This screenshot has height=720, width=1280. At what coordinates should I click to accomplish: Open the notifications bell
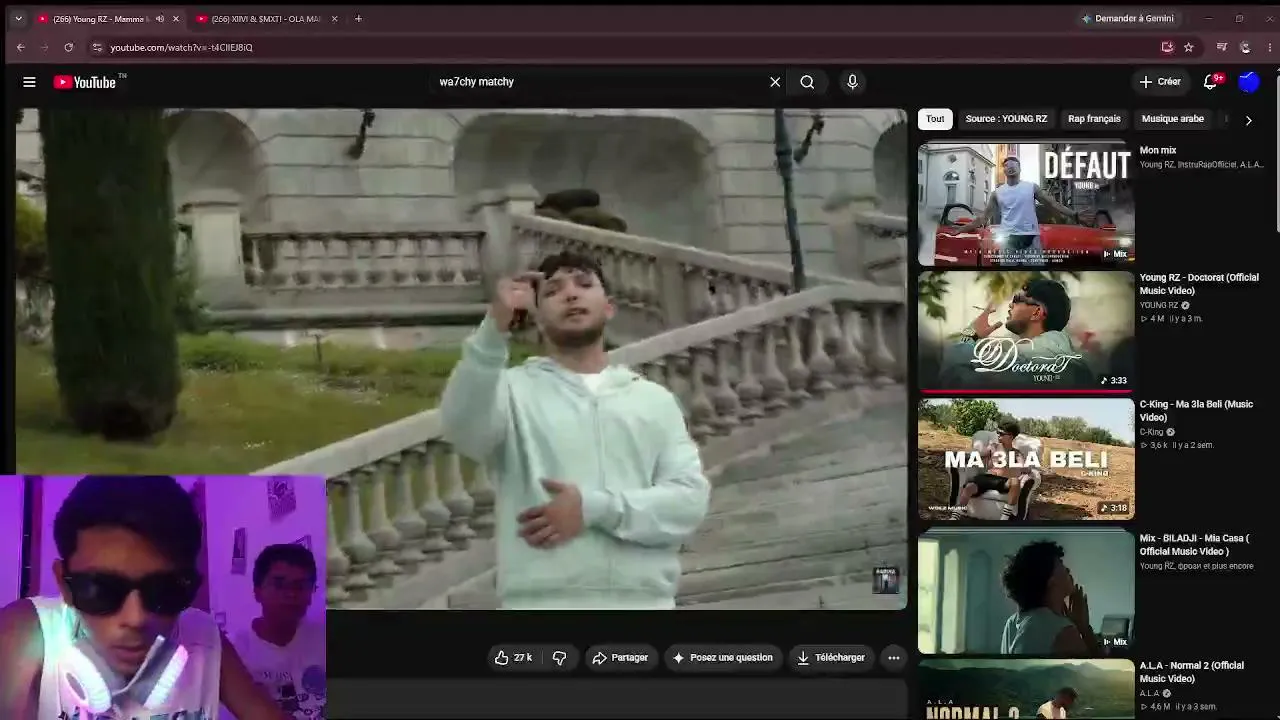click(1210, 82)
